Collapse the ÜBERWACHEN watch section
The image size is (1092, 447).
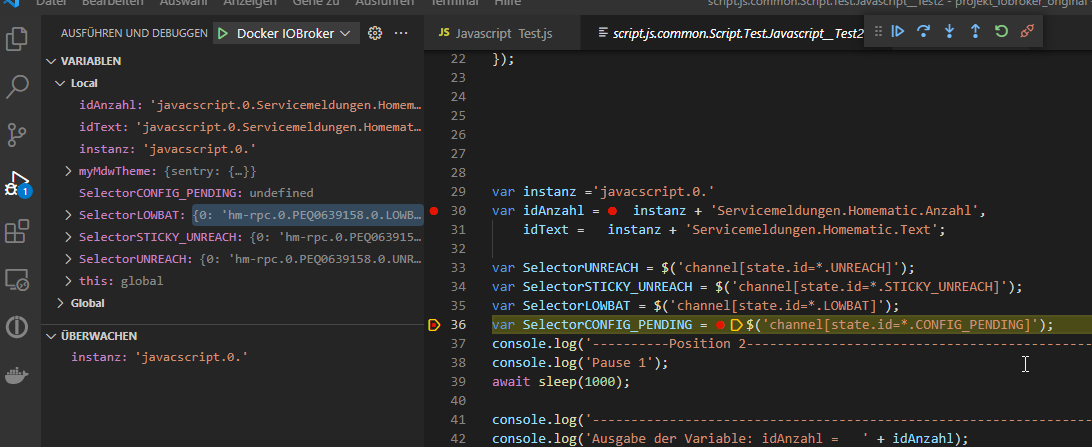[x=51, y=336]
